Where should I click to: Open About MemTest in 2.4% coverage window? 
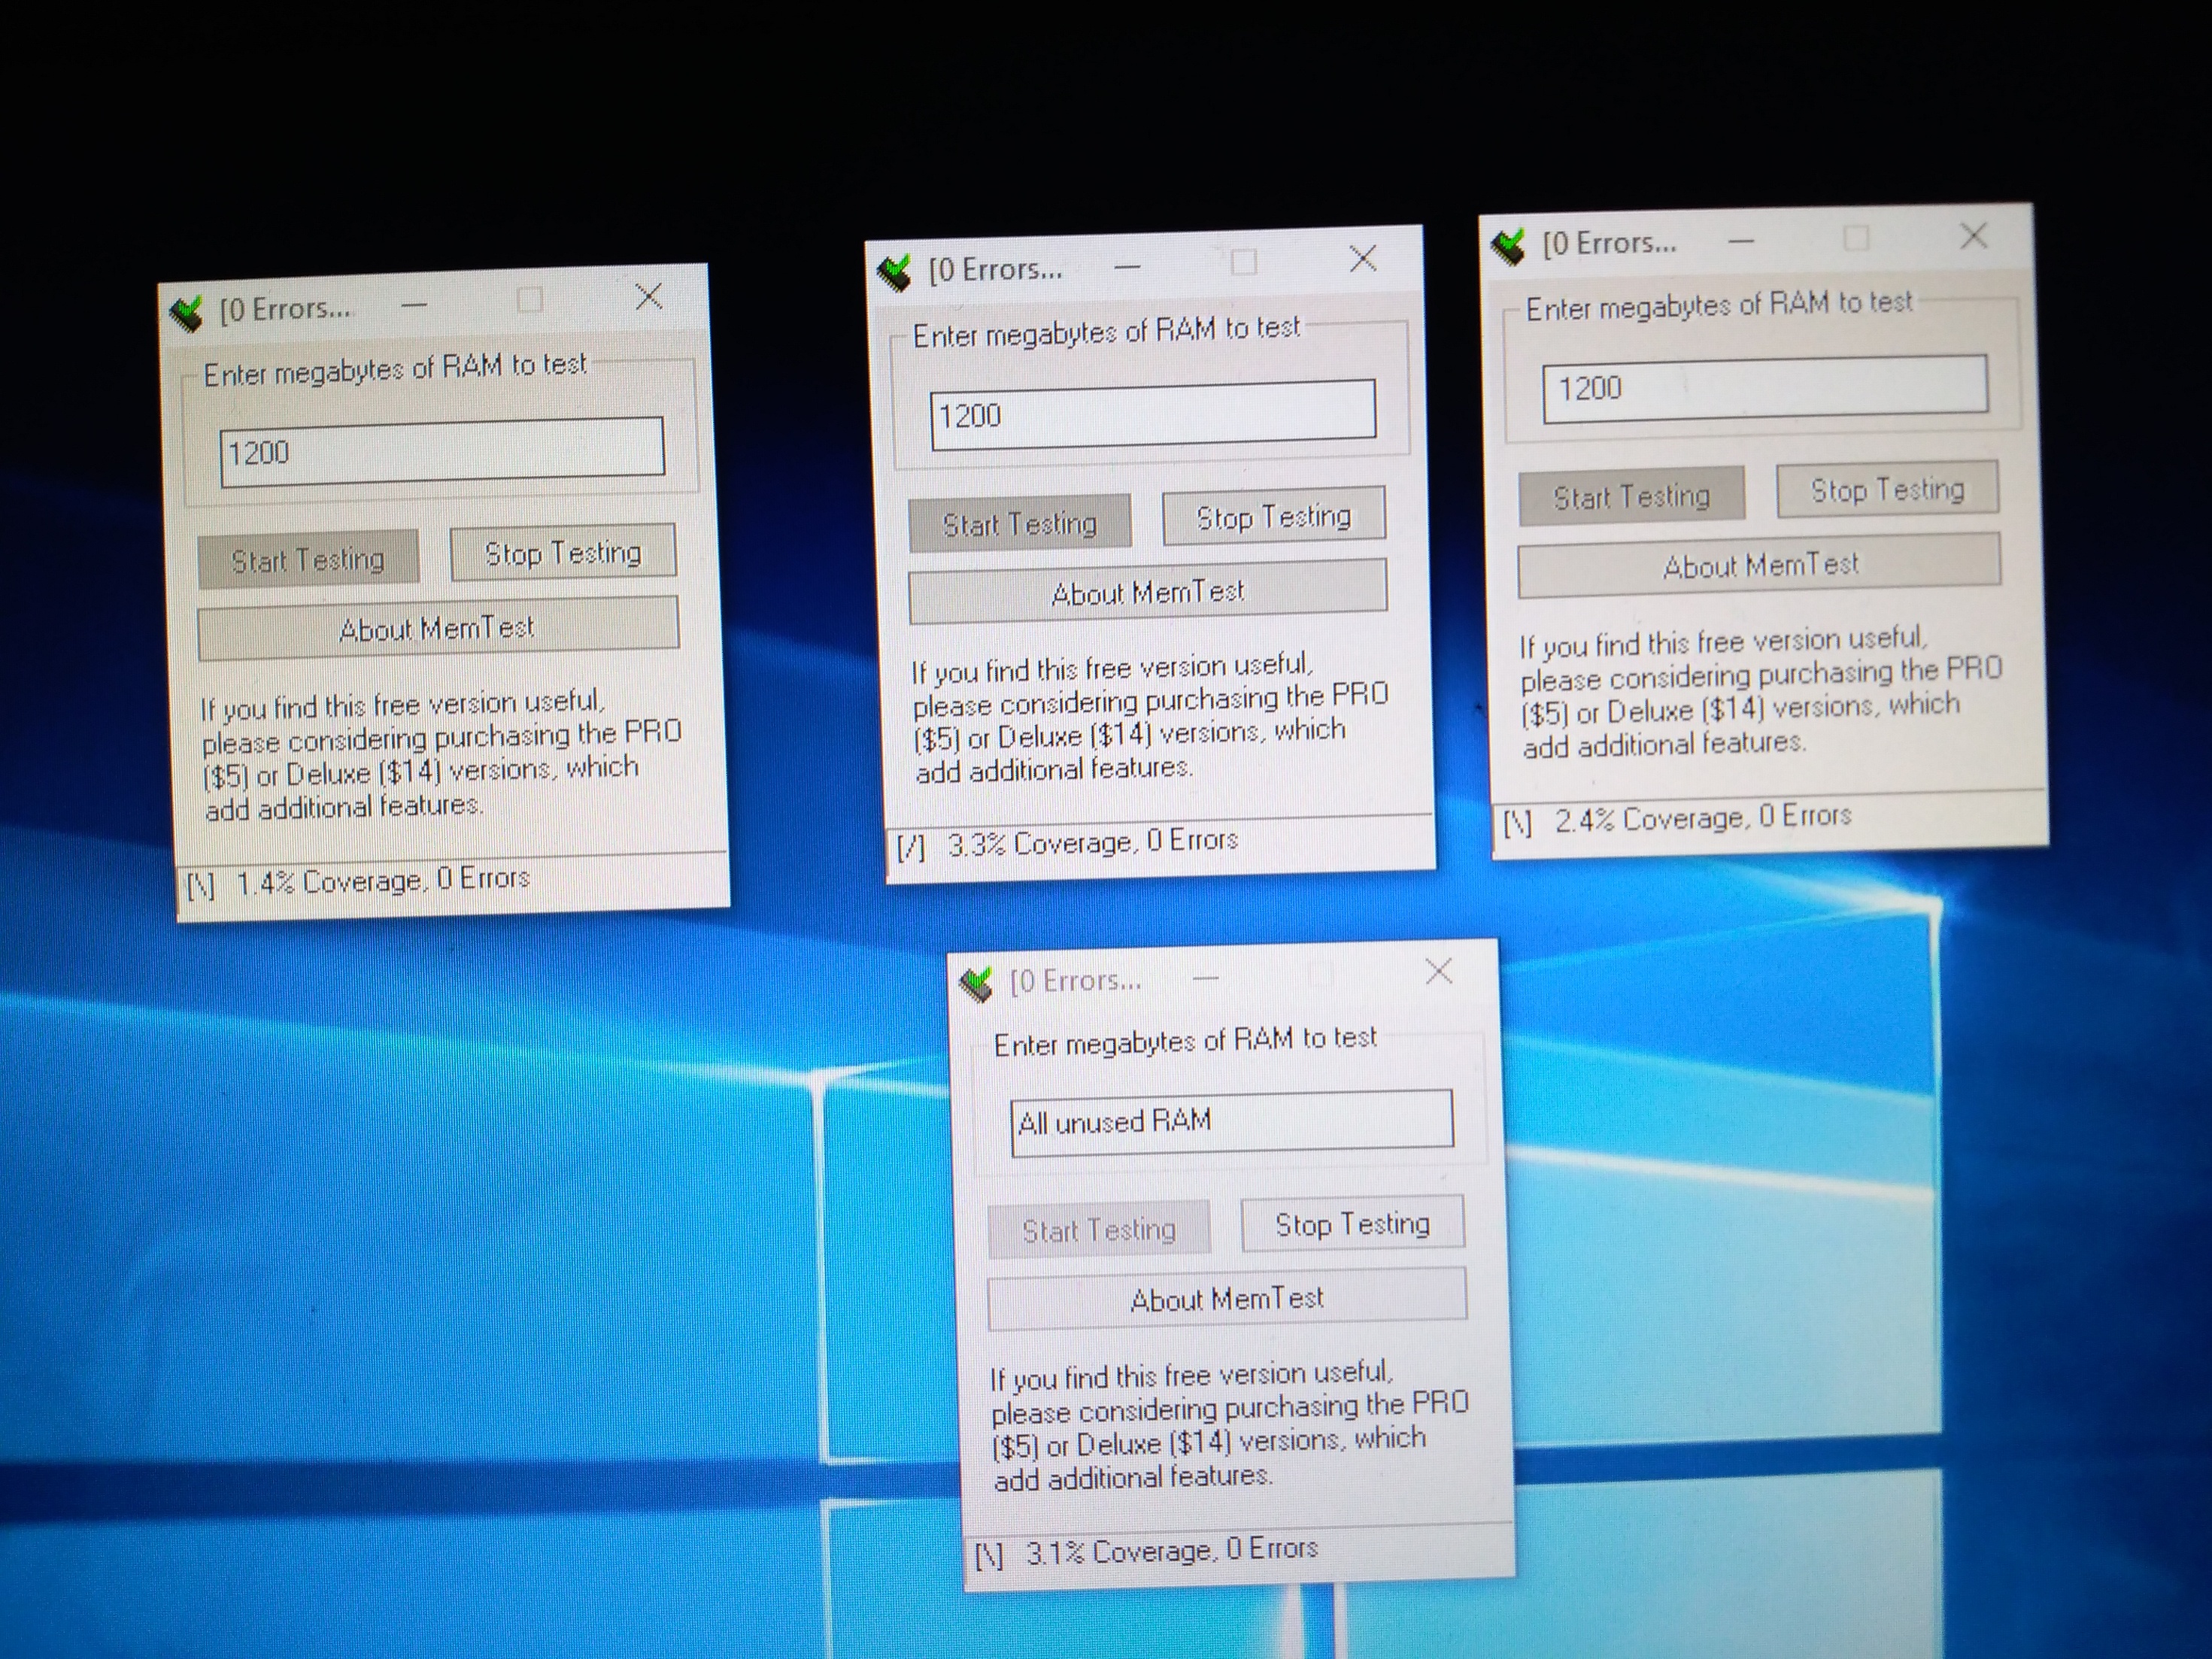click(1759, 566)
